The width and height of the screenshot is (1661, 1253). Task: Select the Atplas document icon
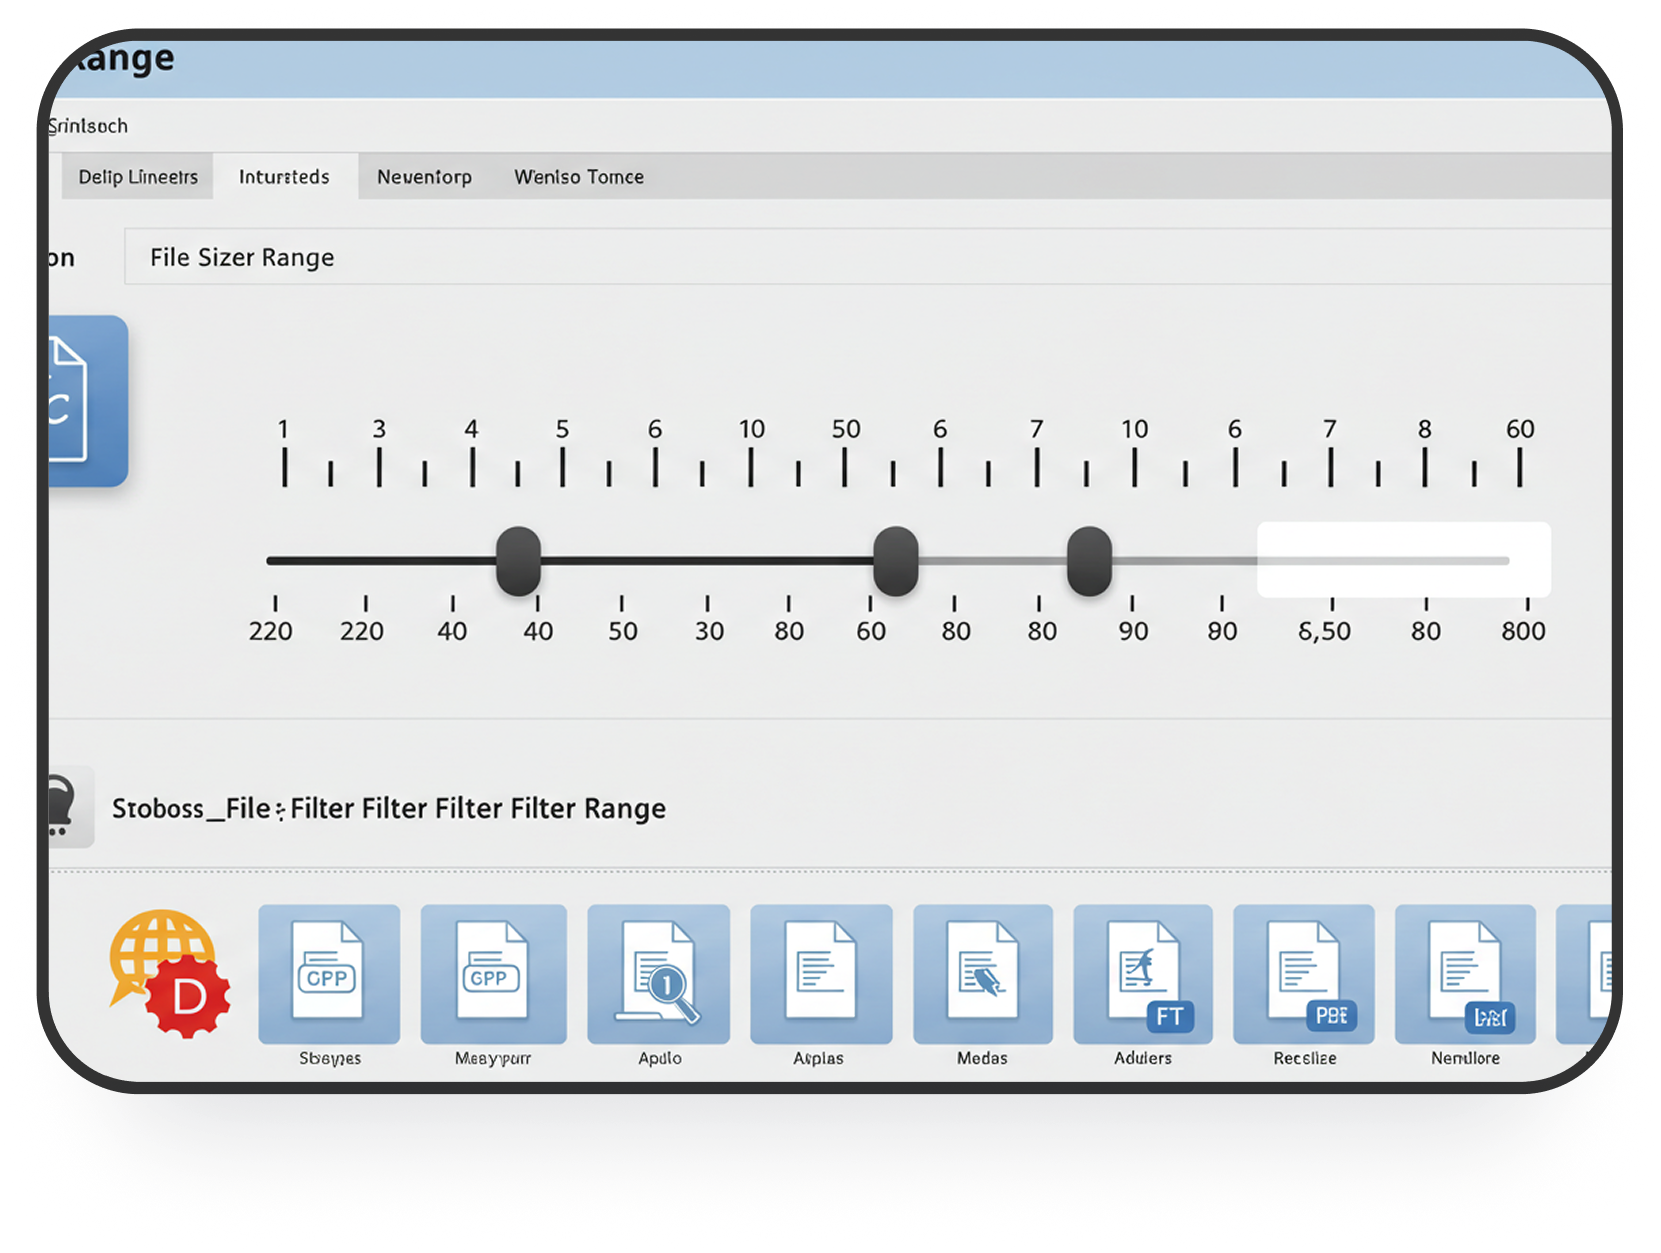click(x=820, y=975)
